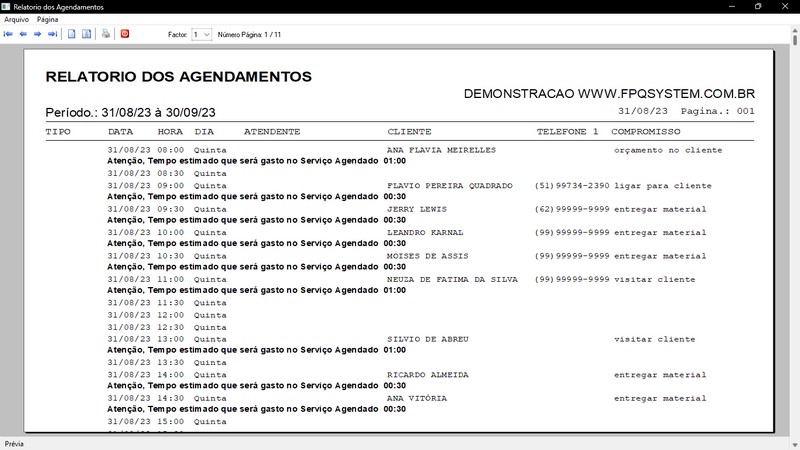
Task: Click the DEMONSTRACAO WWW.FPQSYSTEM.COM.BR text
Action: [609, 94]
